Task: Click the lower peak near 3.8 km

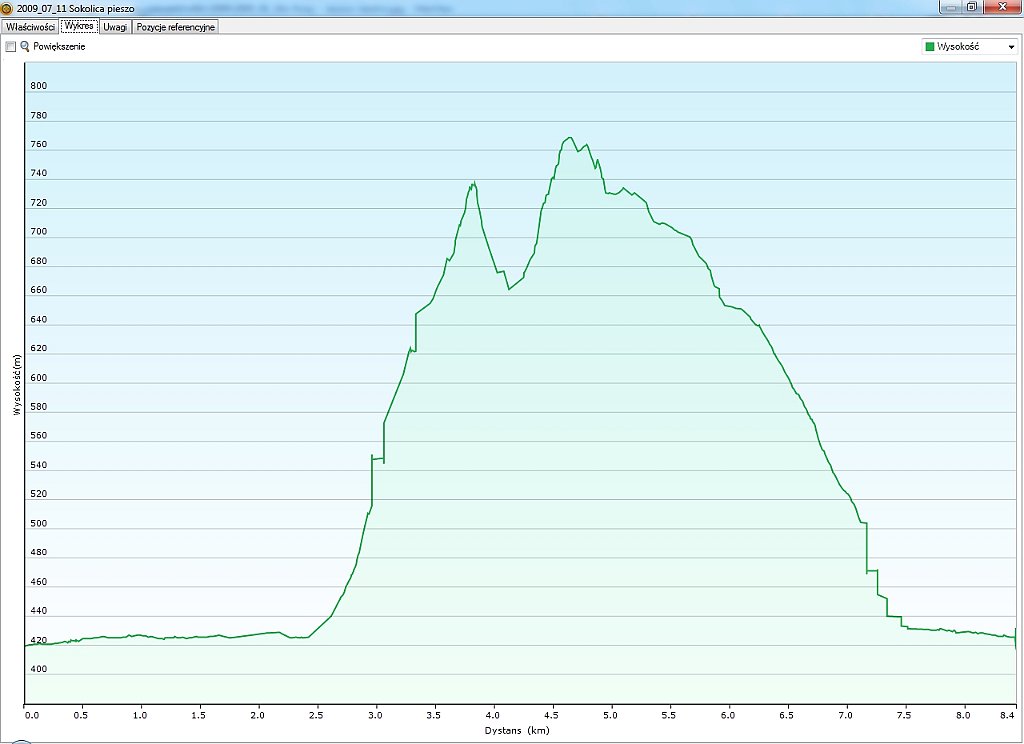Action: coord(473,183)
